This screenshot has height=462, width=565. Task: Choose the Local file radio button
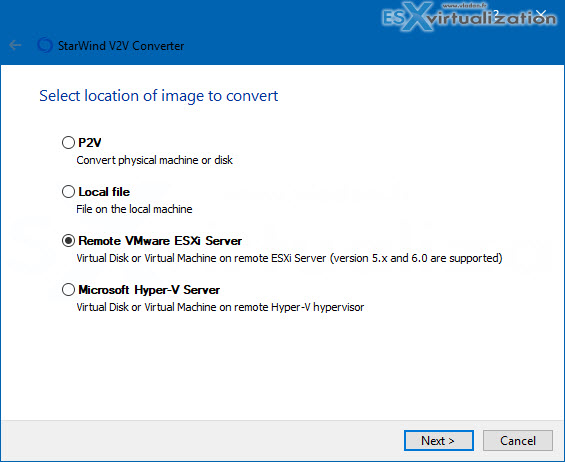68,191
